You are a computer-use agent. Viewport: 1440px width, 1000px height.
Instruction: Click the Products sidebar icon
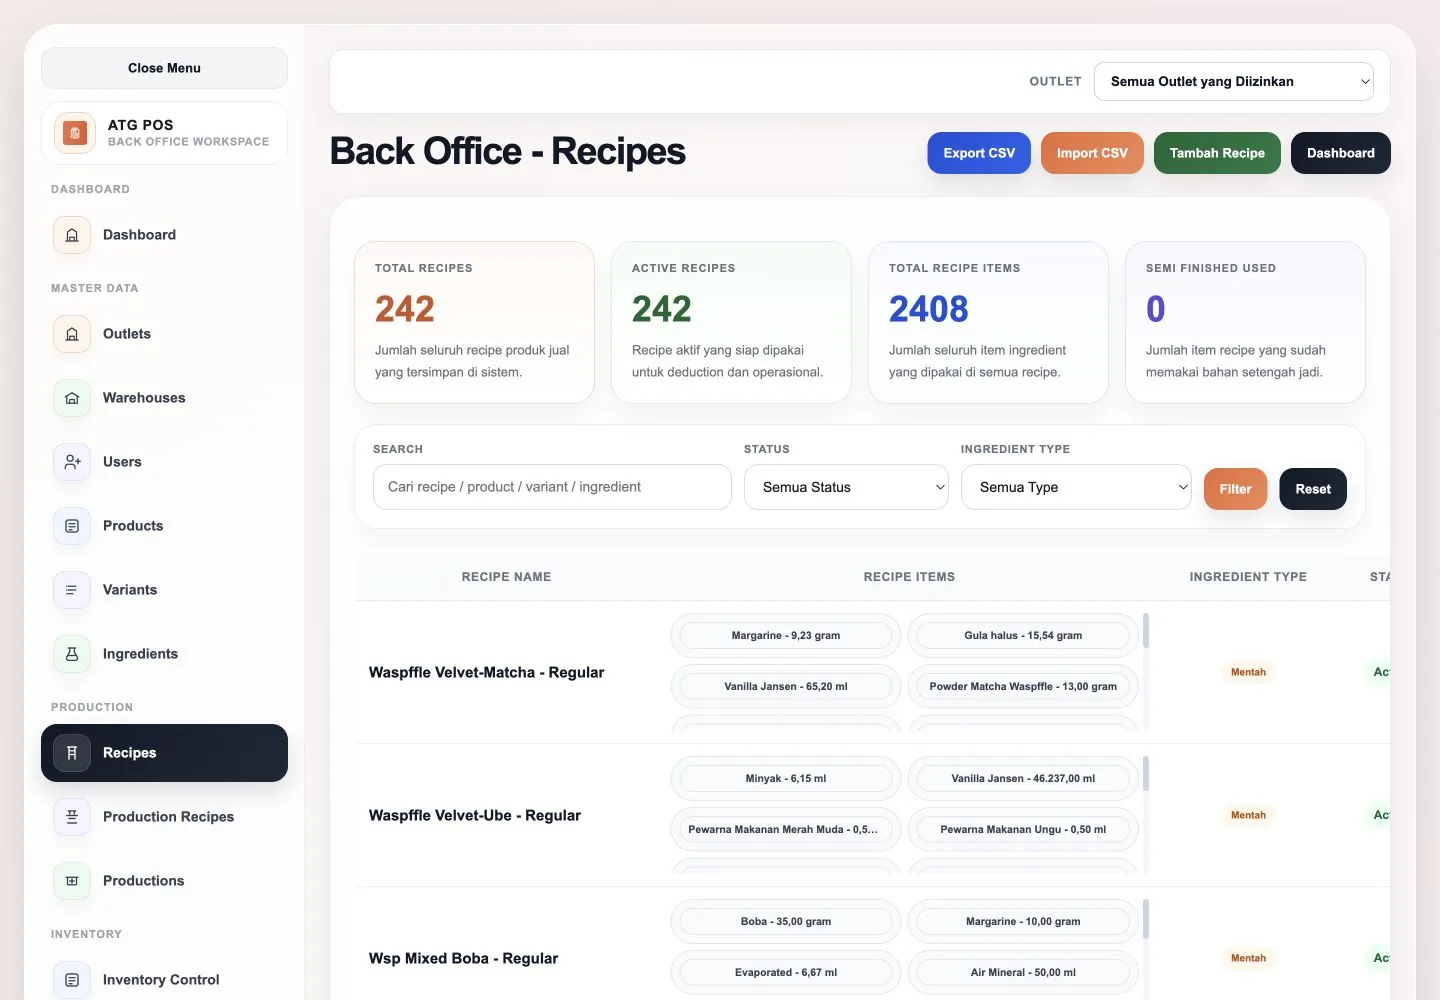pos(72,526)
